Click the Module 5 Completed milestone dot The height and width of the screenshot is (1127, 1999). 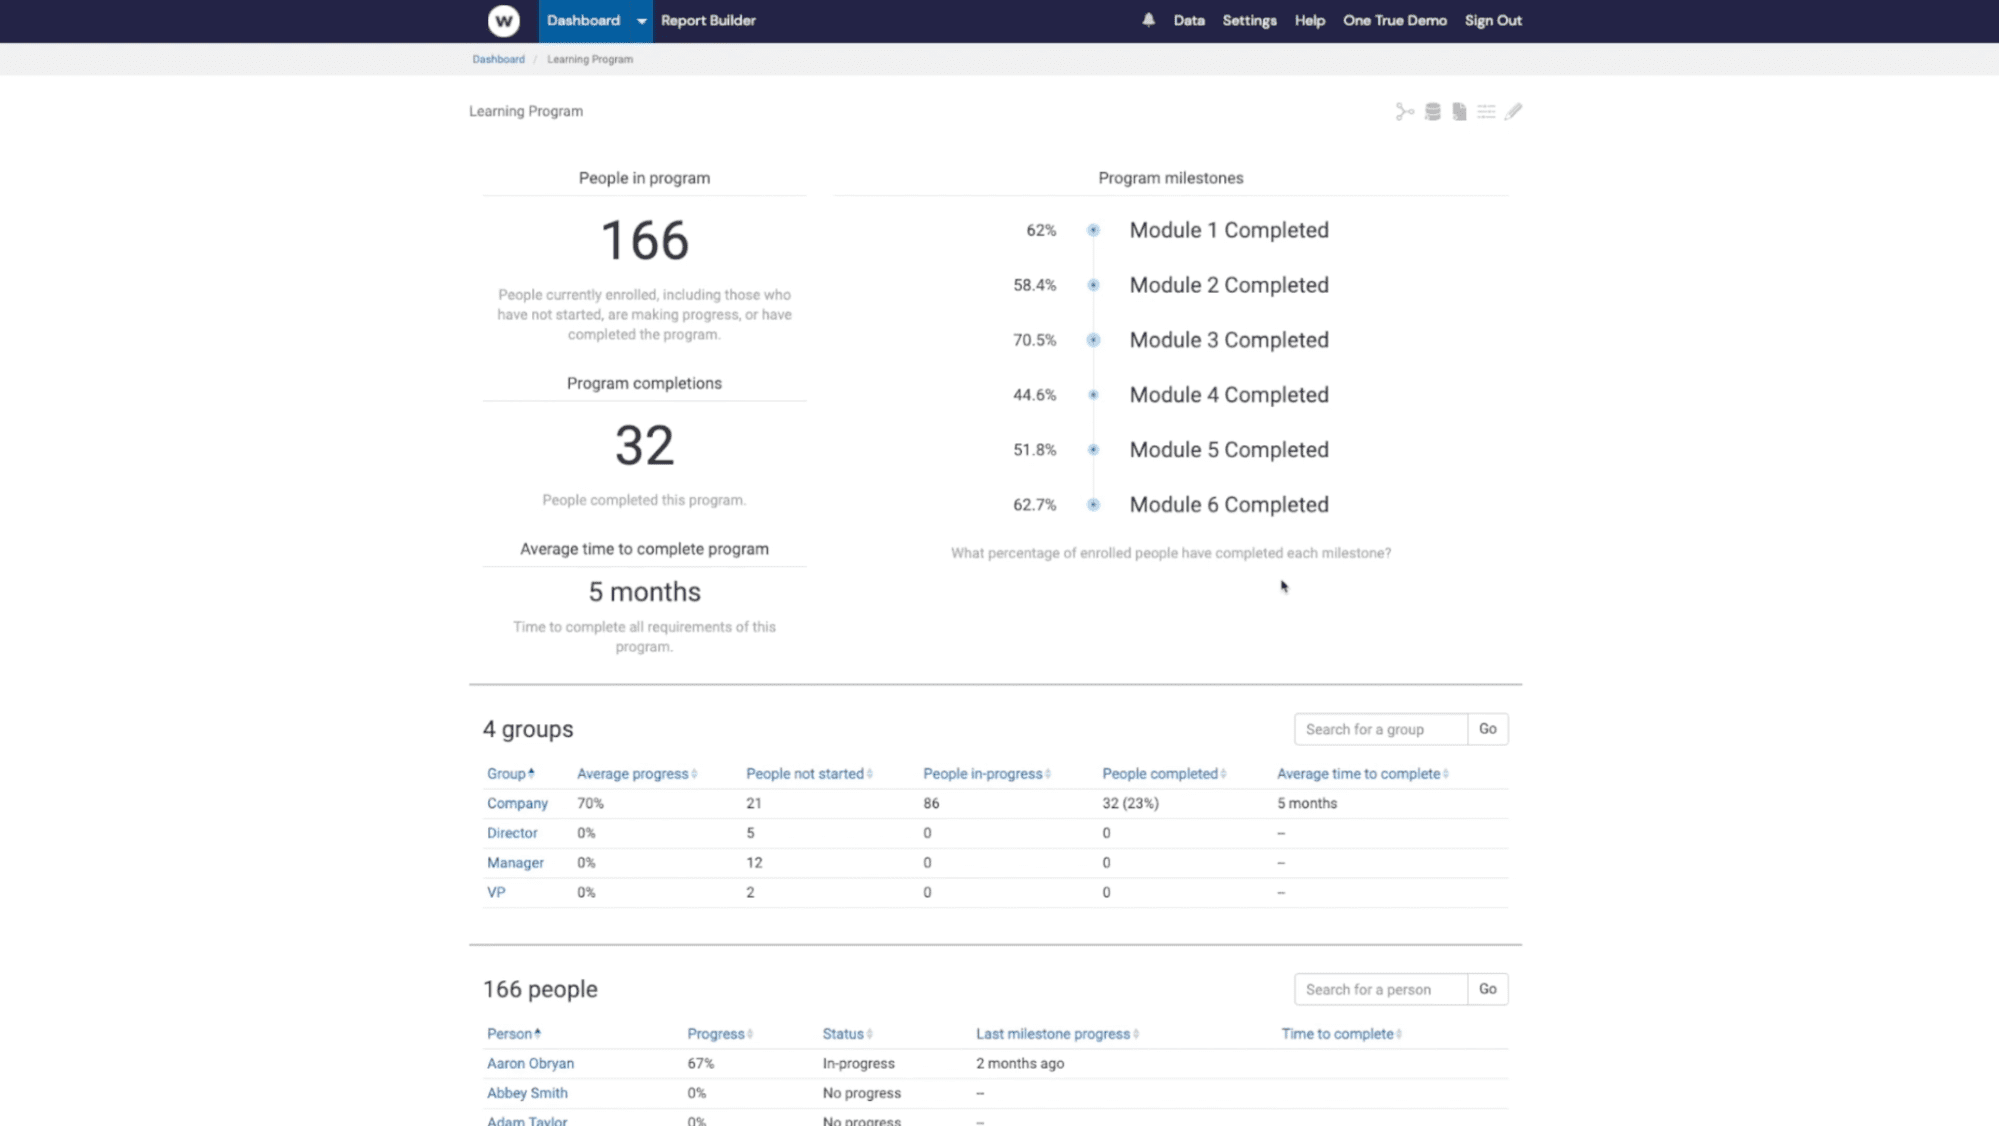[x=1093, y=450]
